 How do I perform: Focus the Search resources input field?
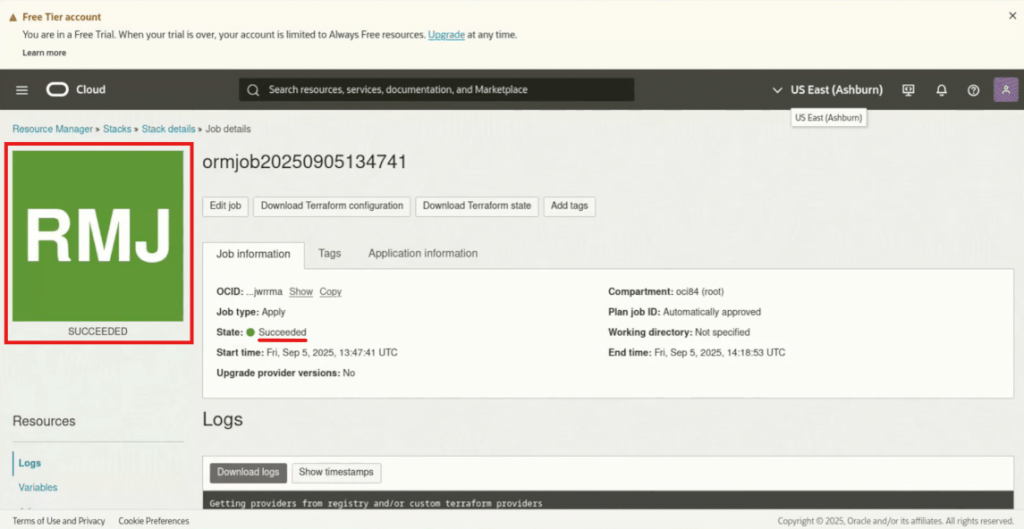tap(436, 89)
